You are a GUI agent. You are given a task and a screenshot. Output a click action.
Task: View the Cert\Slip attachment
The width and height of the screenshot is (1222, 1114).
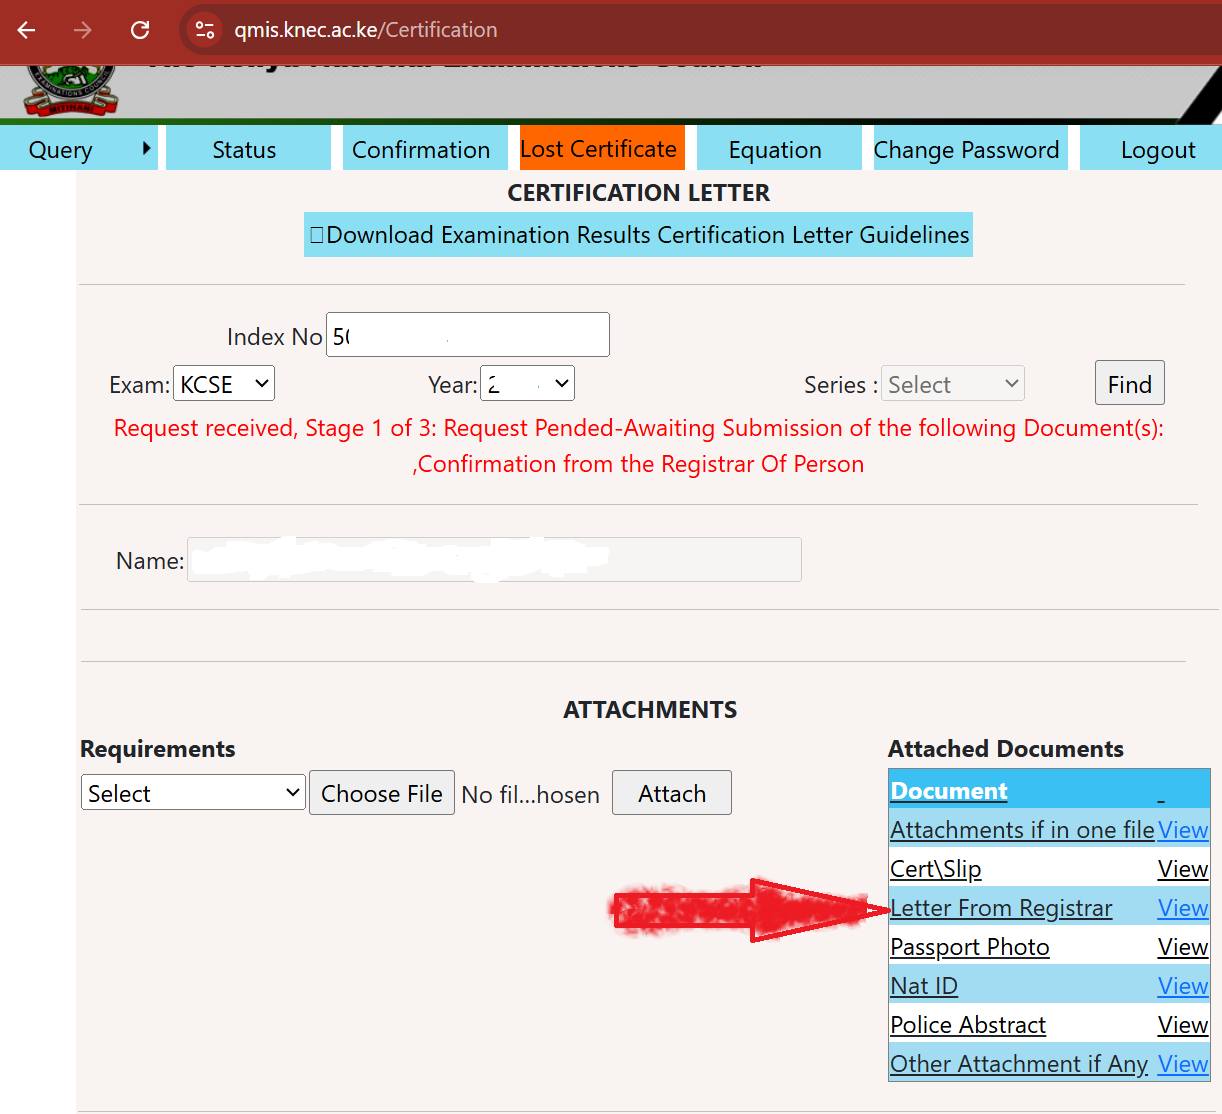tap(1183, 868)
